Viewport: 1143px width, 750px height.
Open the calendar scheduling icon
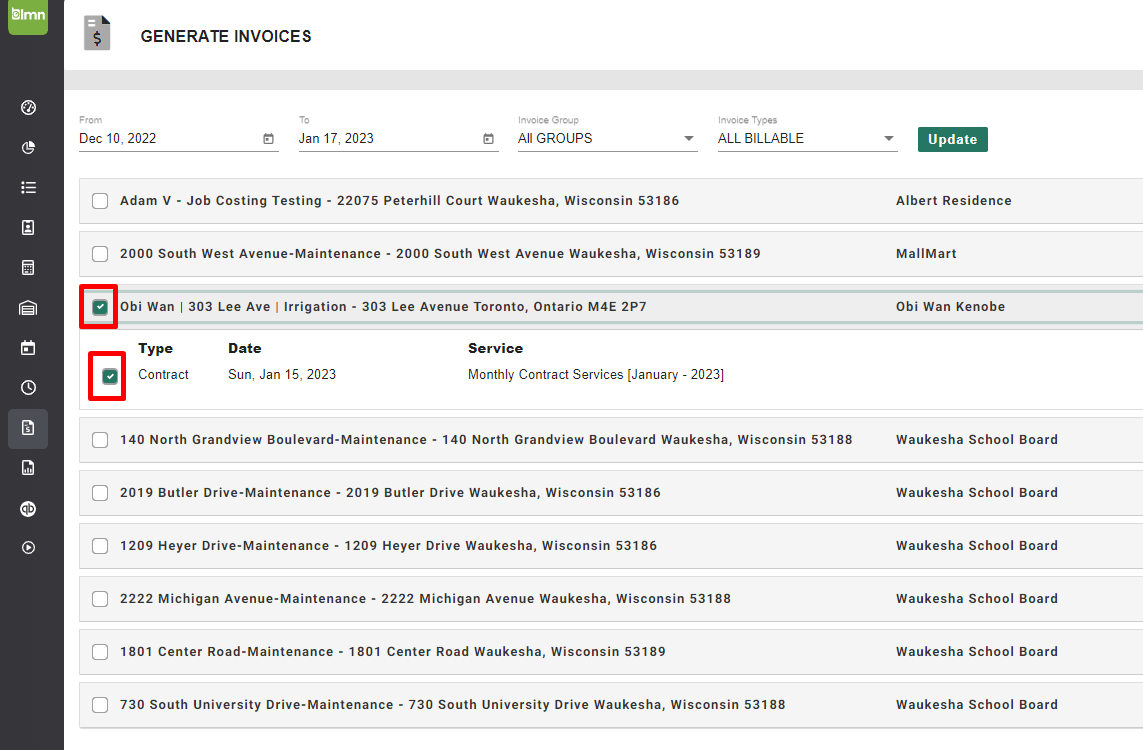point(28,347)
